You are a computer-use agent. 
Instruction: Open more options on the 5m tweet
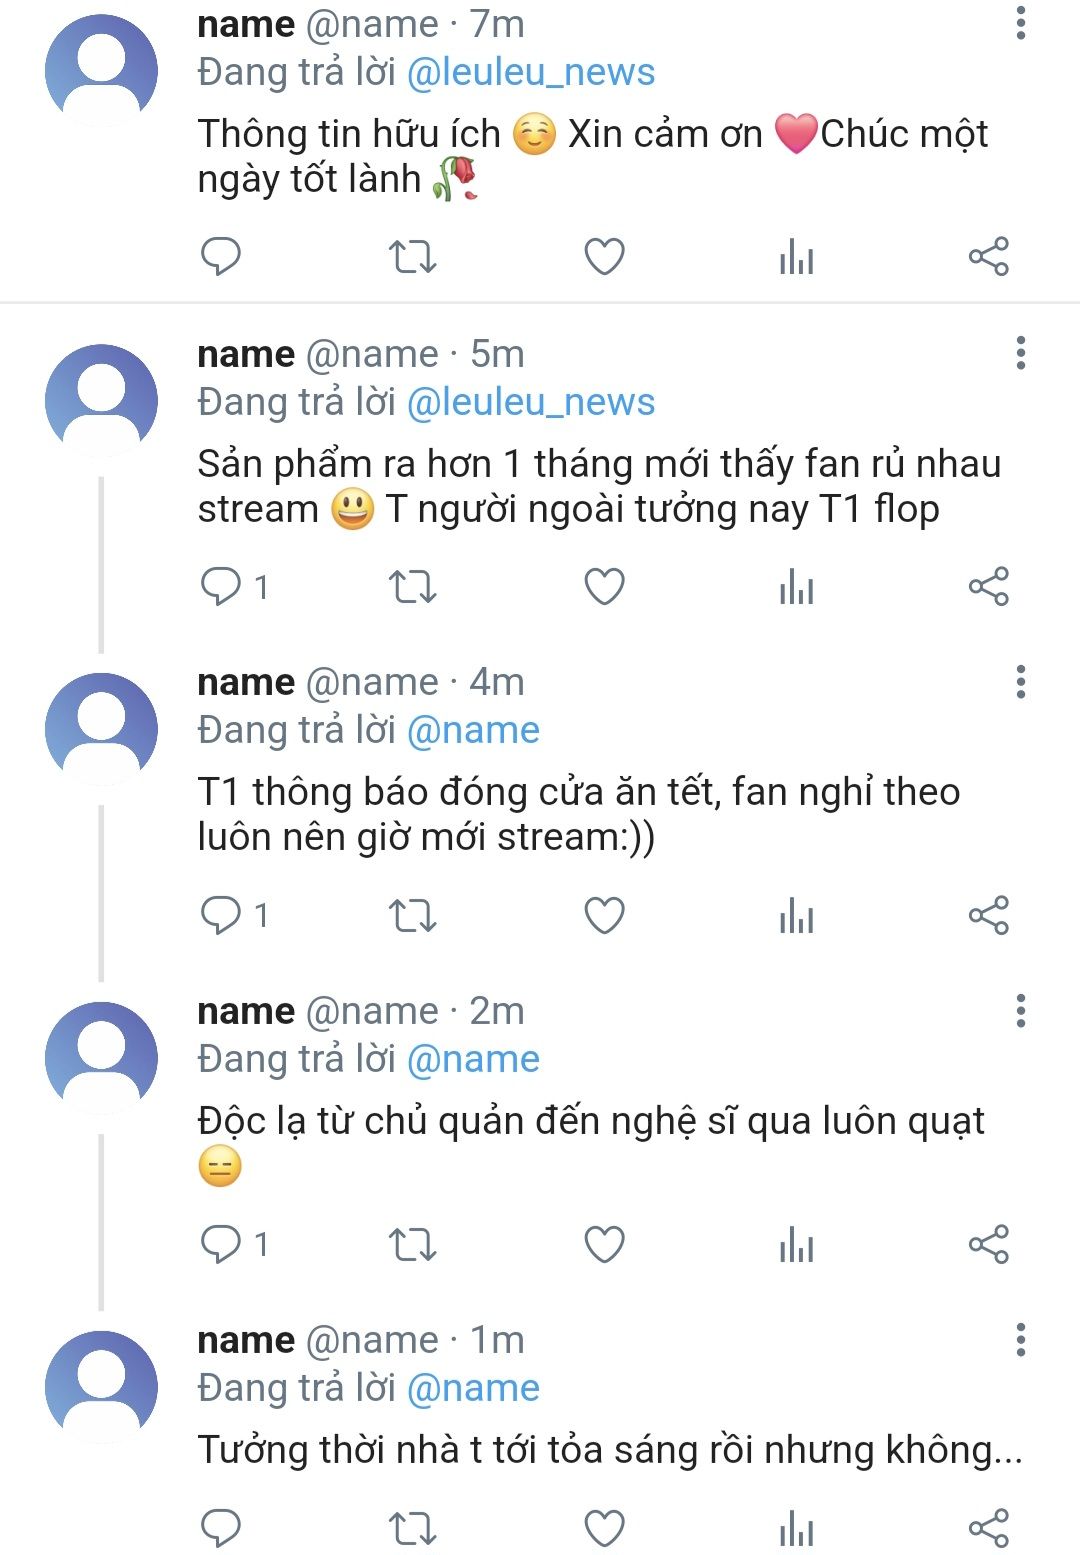point(1020,353)
